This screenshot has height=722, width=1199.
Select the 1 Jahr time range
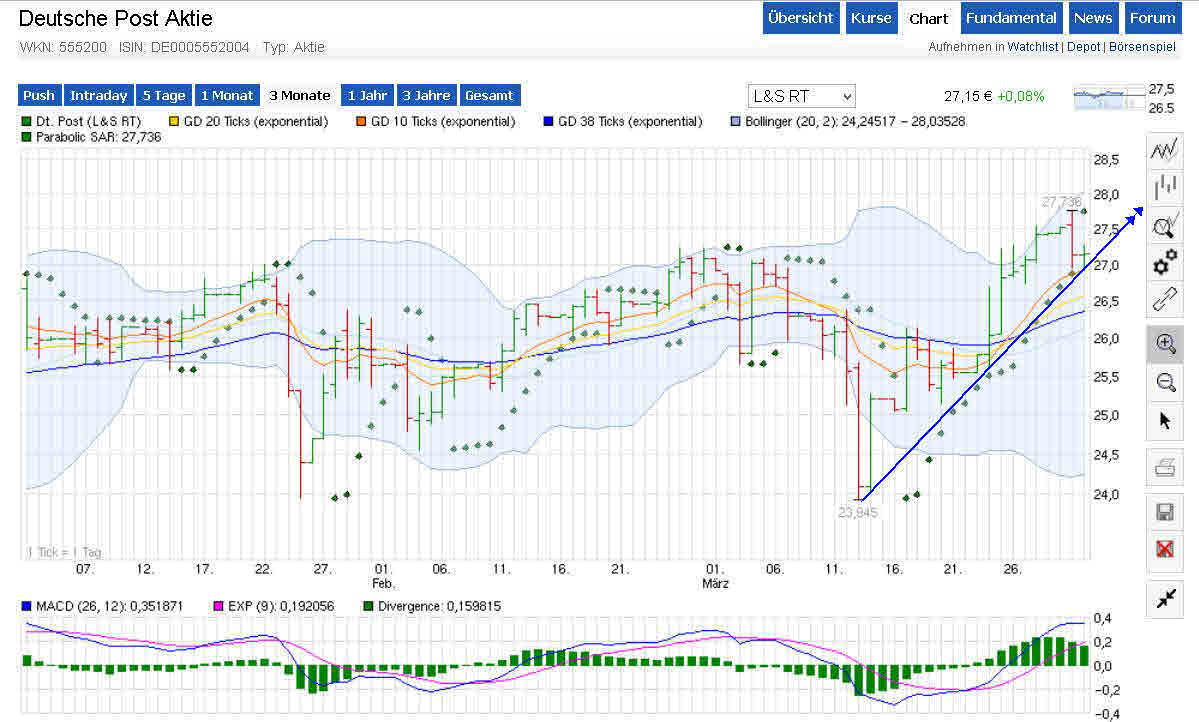click(x=367, y=96)
